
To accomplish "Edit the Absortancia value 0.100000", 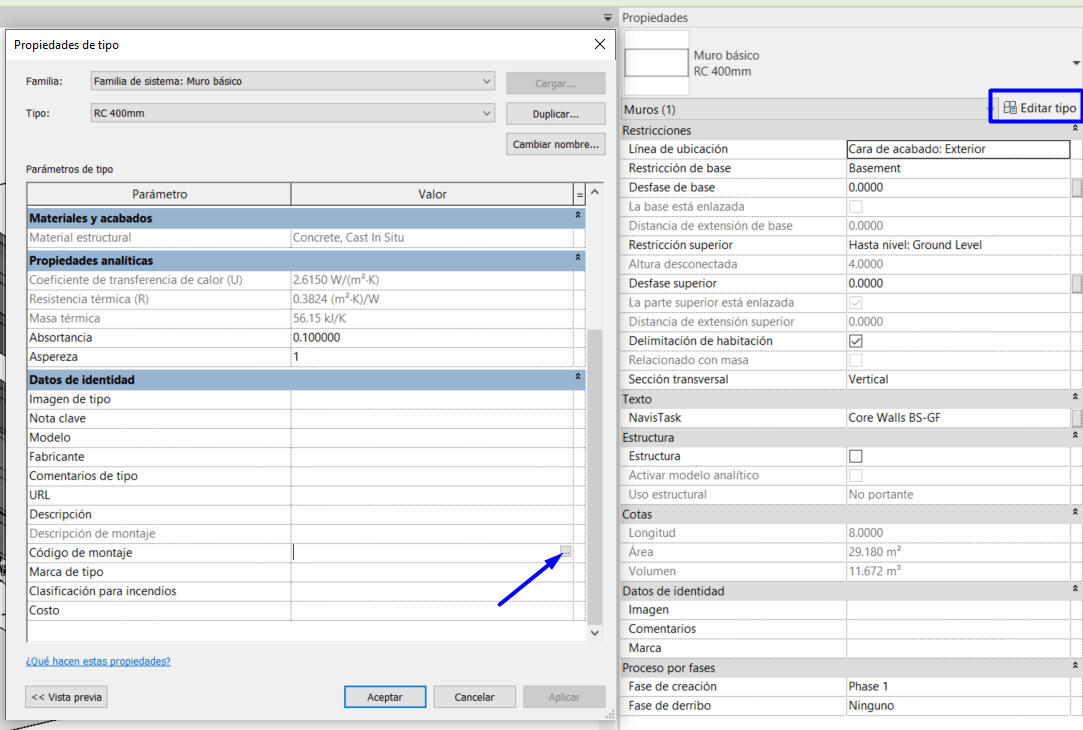I will click(x=432, y=338).
